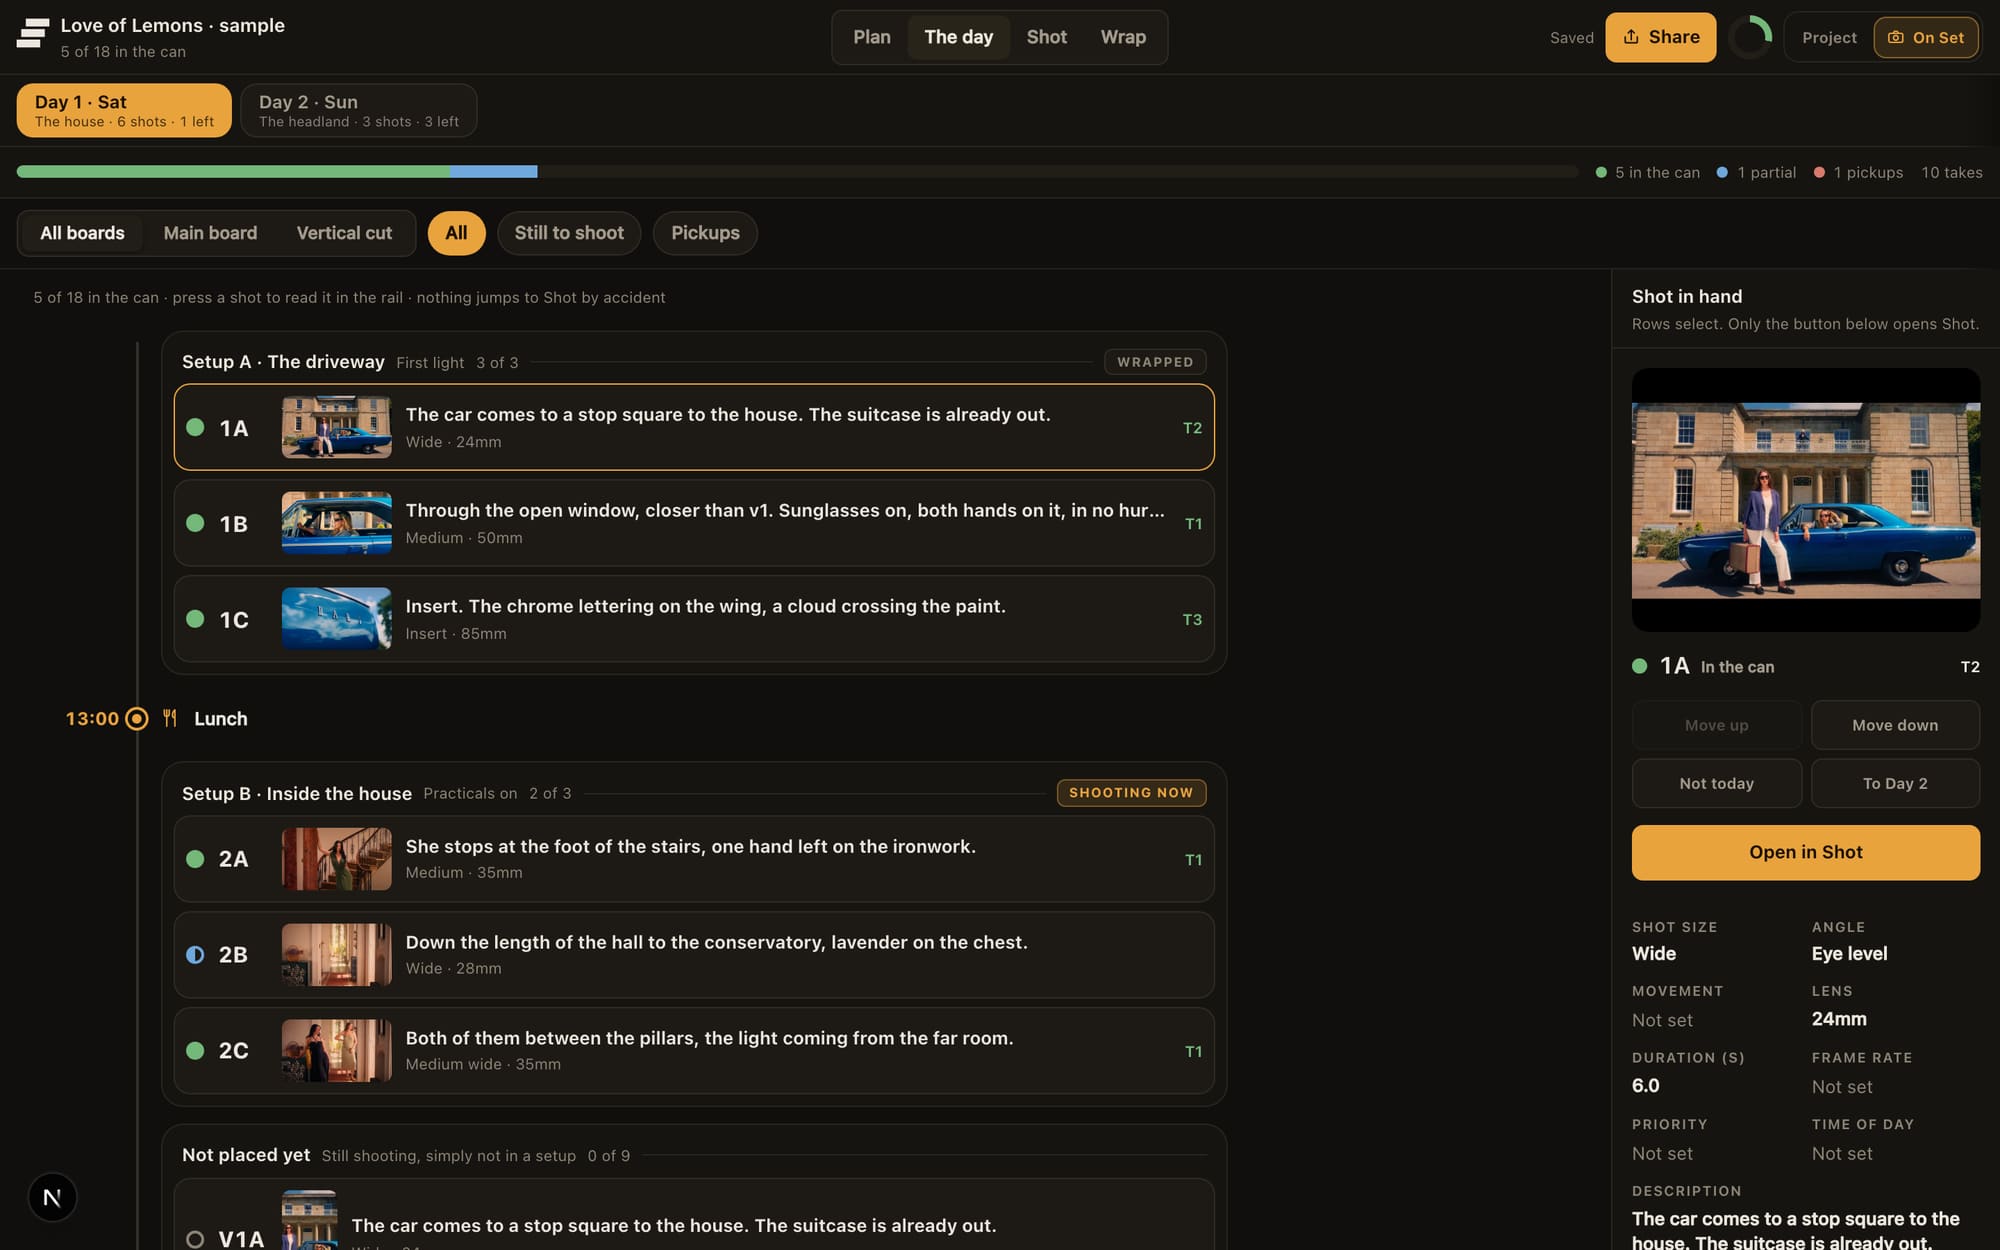Click the 2A stairs thumbnail

336,859
